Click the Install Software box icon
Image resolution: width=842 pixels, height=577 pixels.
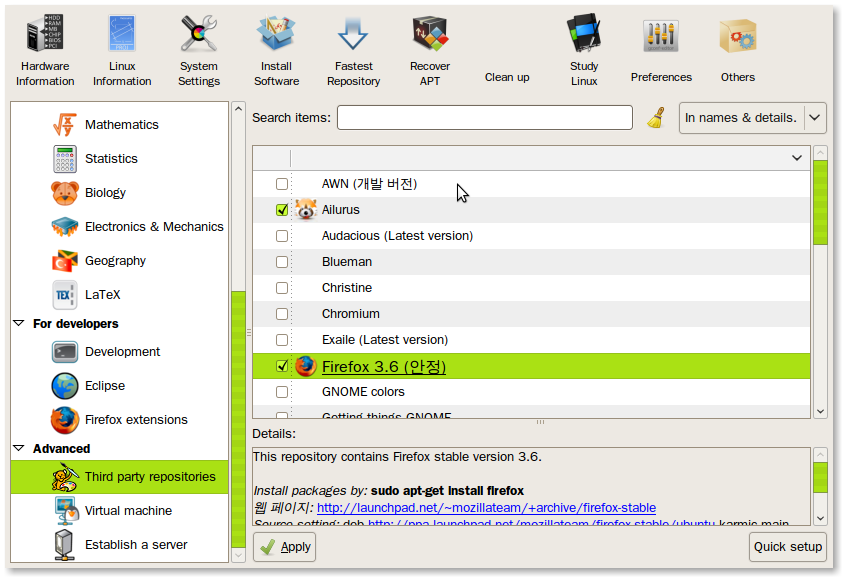click(276, 33)
